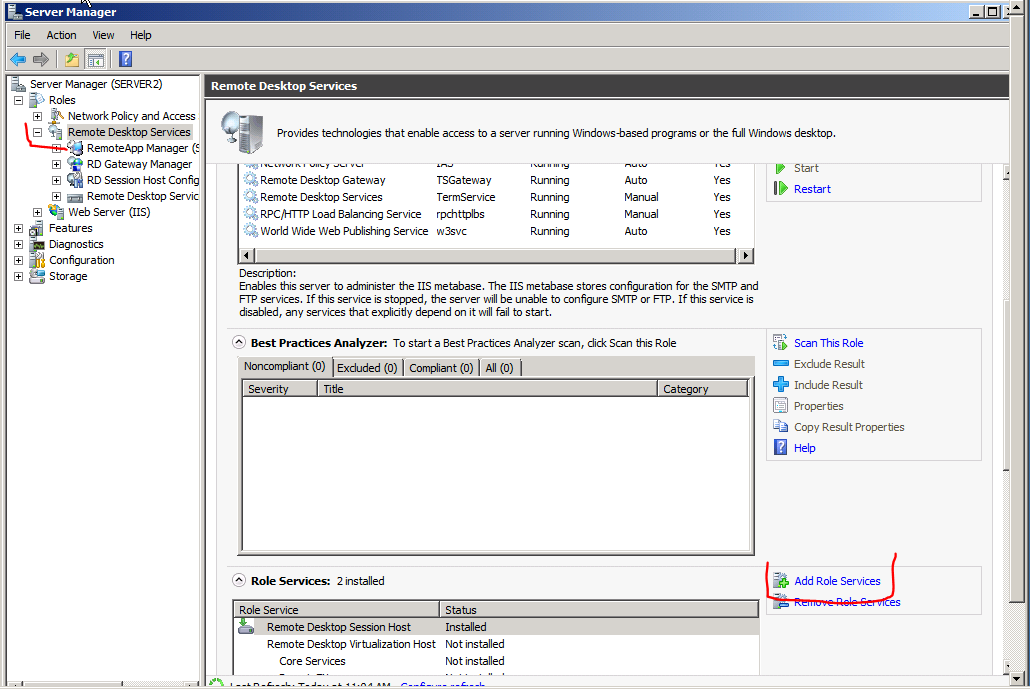The height and width of the screenshot is (689, 1030).
Task: Click the Up one level folder icon
Action: [x=72, y=60]
